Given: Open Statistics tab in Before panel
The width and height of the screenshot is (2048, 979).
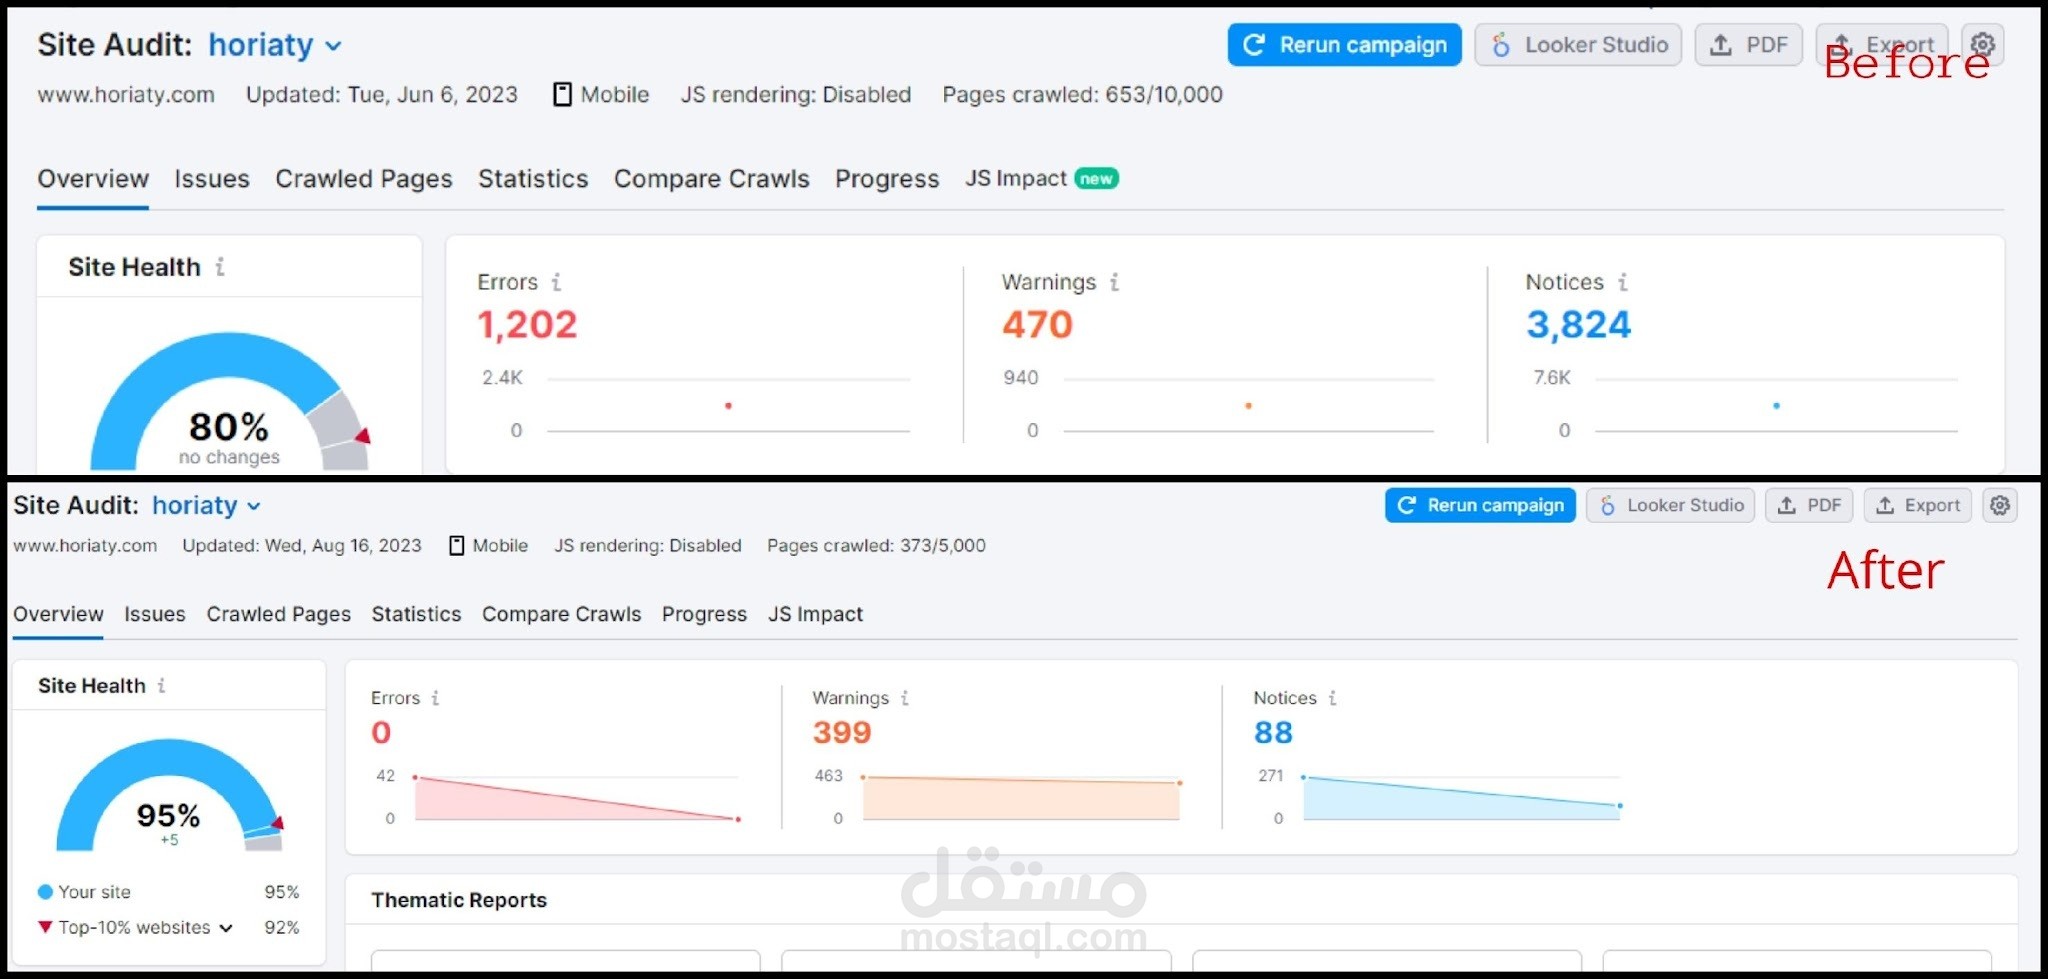Looking at the screenshot, I should tap(533, 179).
